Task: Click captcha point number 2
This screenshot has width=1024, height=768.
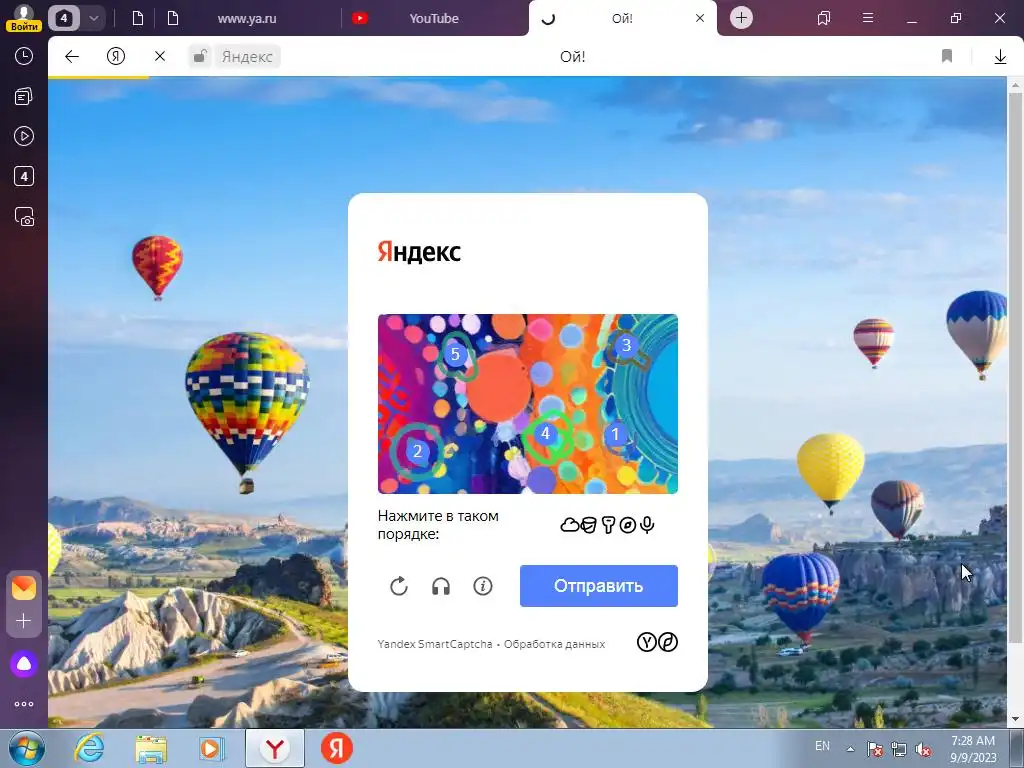Action: [x=417, y=451]
